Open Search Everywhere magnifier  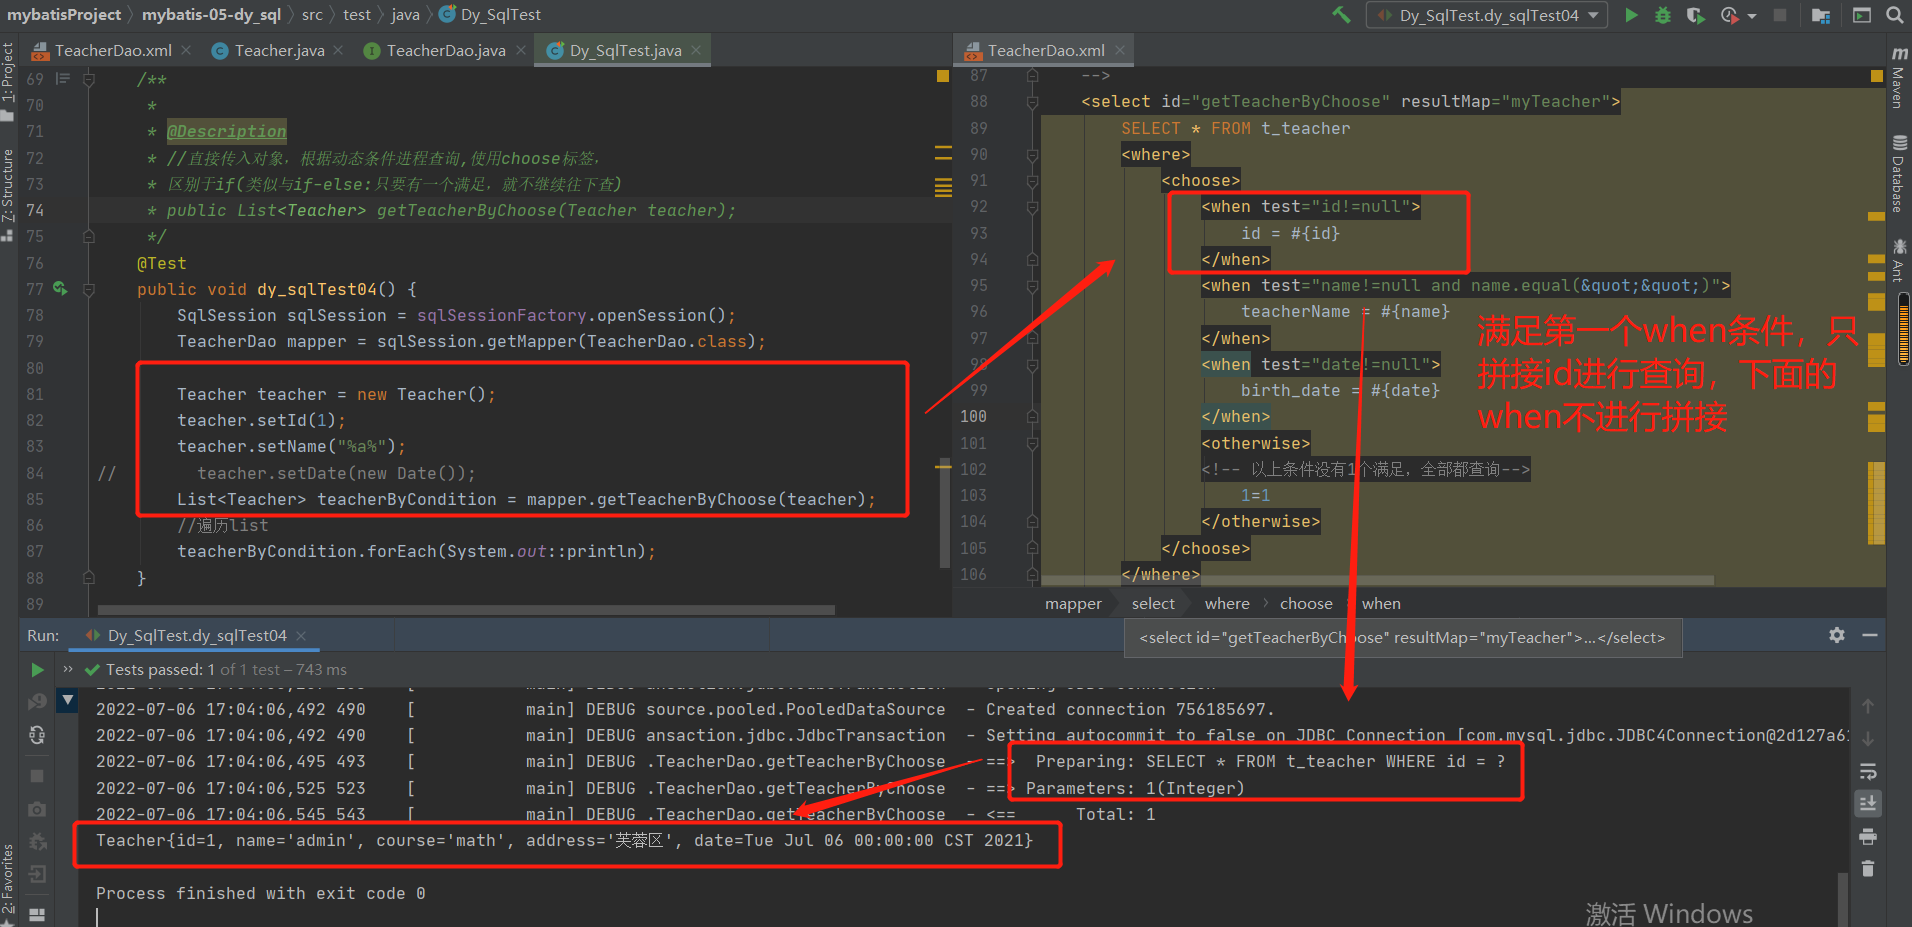click(x=1894, y=15)
